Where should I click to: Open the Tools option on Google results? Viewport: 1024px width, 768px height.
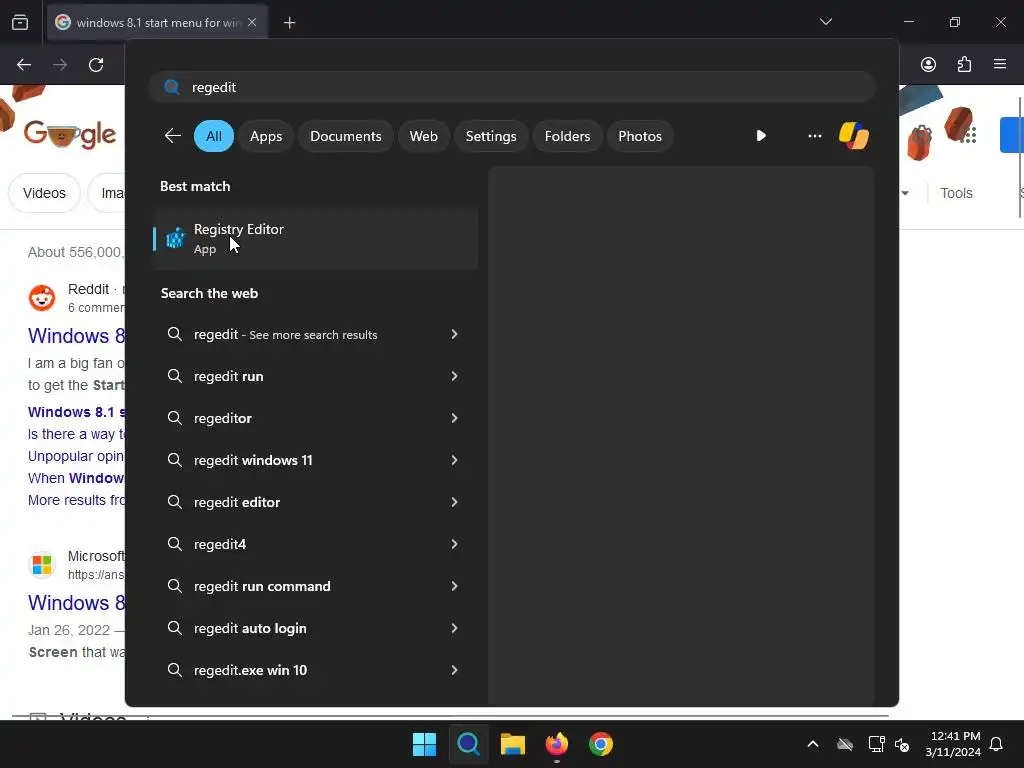click(956, 193)
